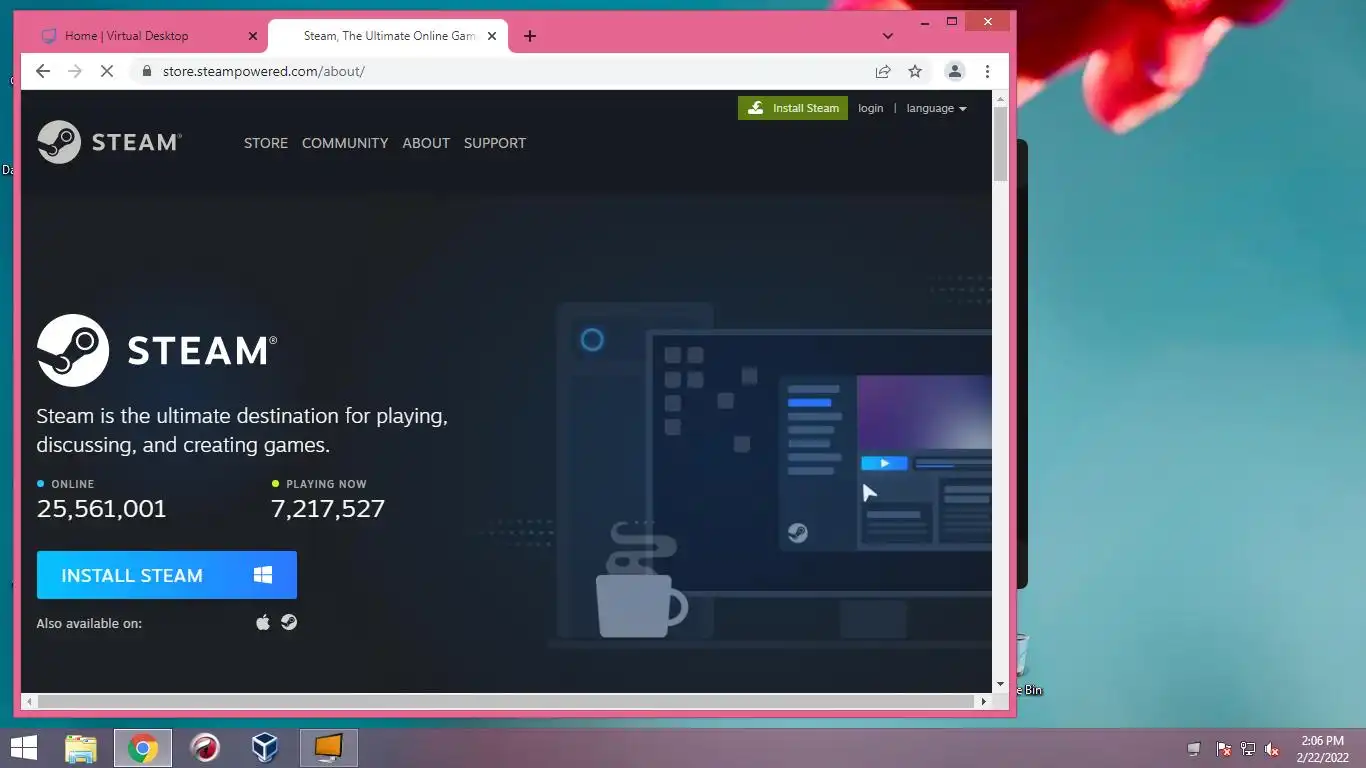Viewport: 1366px width, 768px height.
Task: Click the taskbar clock and date
Action: [x=1323, y=749]
